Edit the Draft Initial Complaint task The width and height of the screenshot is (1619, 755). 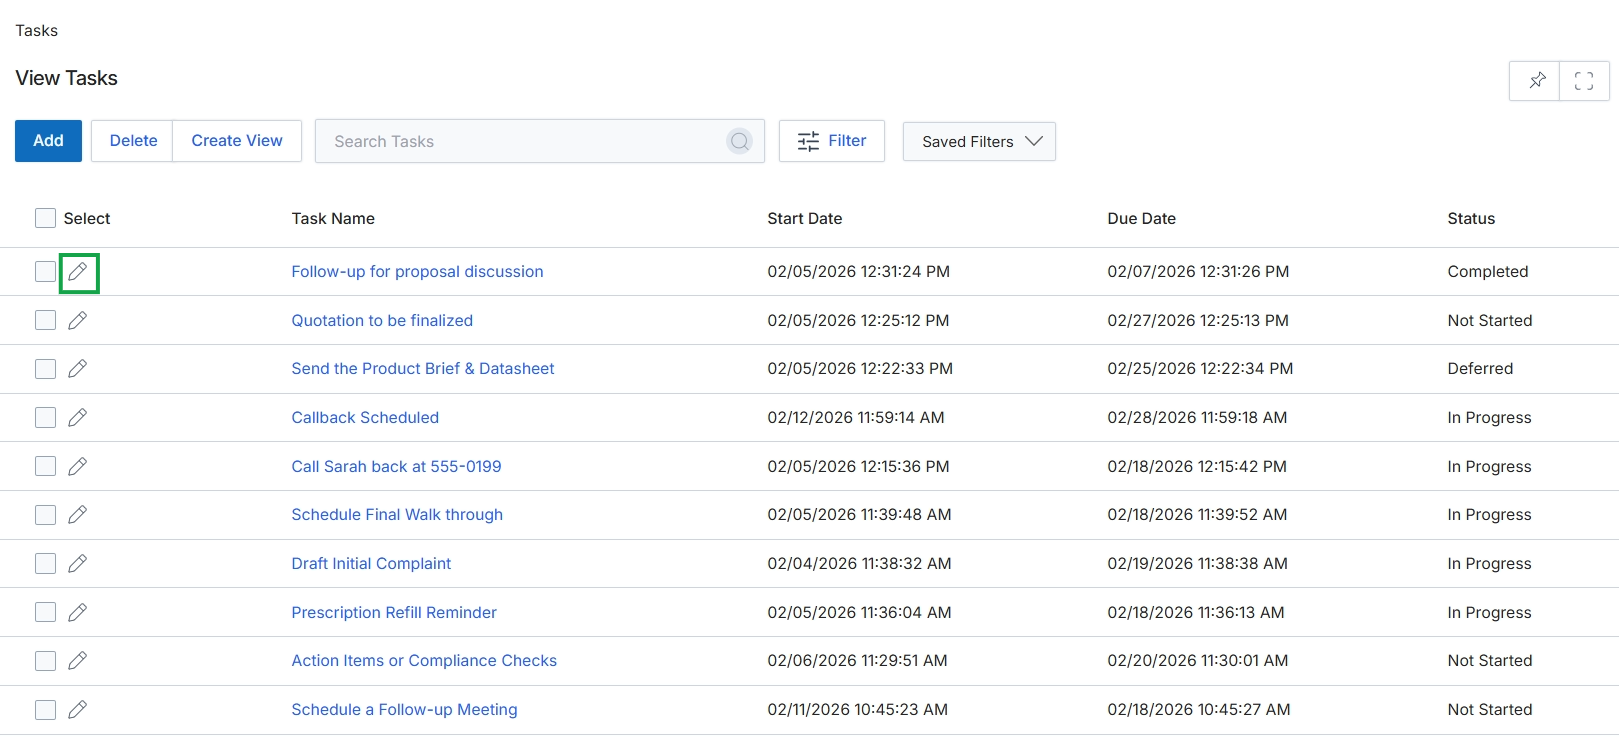(x=78, y=563)
